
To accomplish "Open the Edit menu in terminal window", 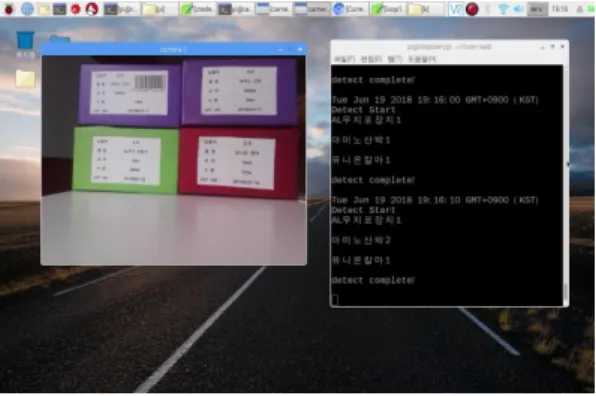I will 371,59.
